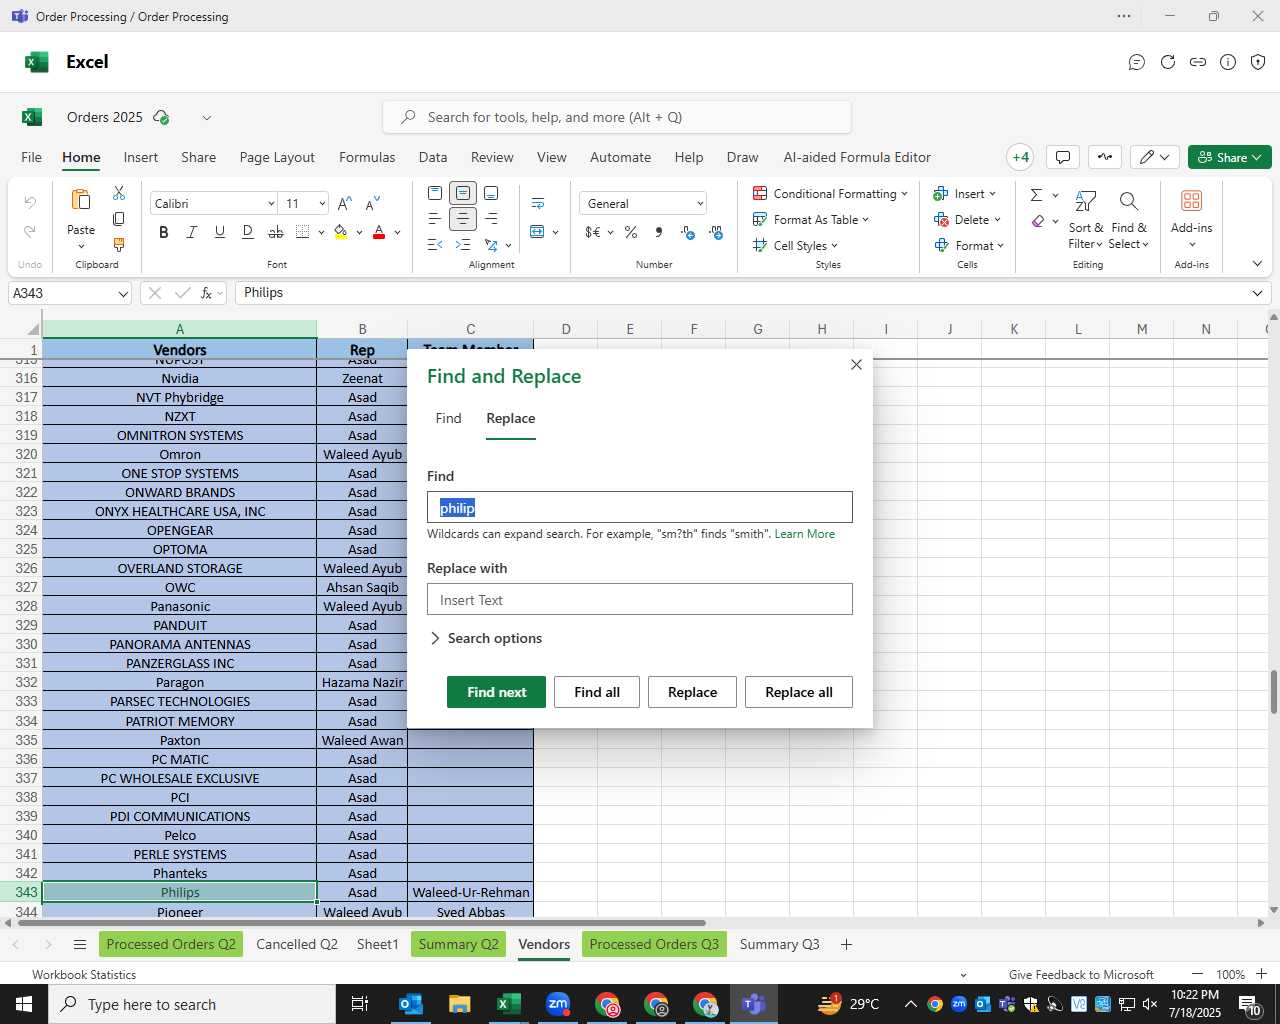Screen dimensions: 1280x1024
Task: Toggle Bottom Align
Action: click(x=491, y=192)
